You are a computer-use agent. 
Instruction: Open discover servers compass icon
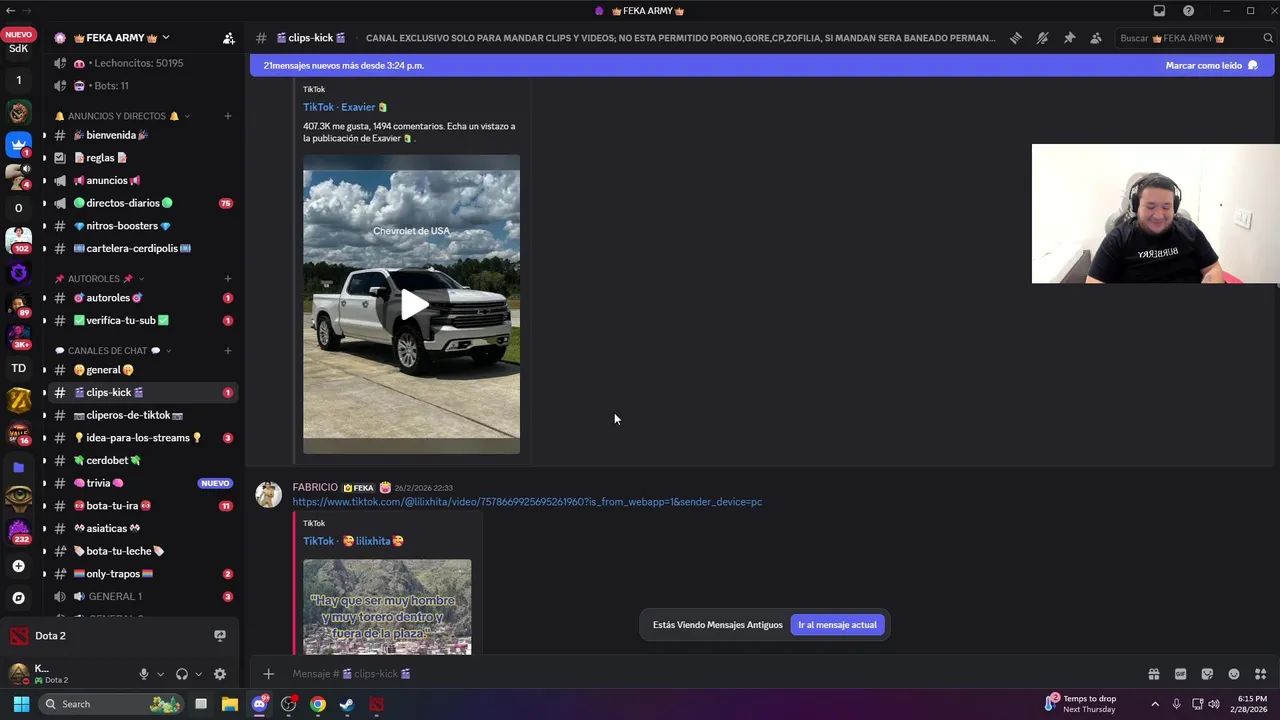(x=18, y=598)
